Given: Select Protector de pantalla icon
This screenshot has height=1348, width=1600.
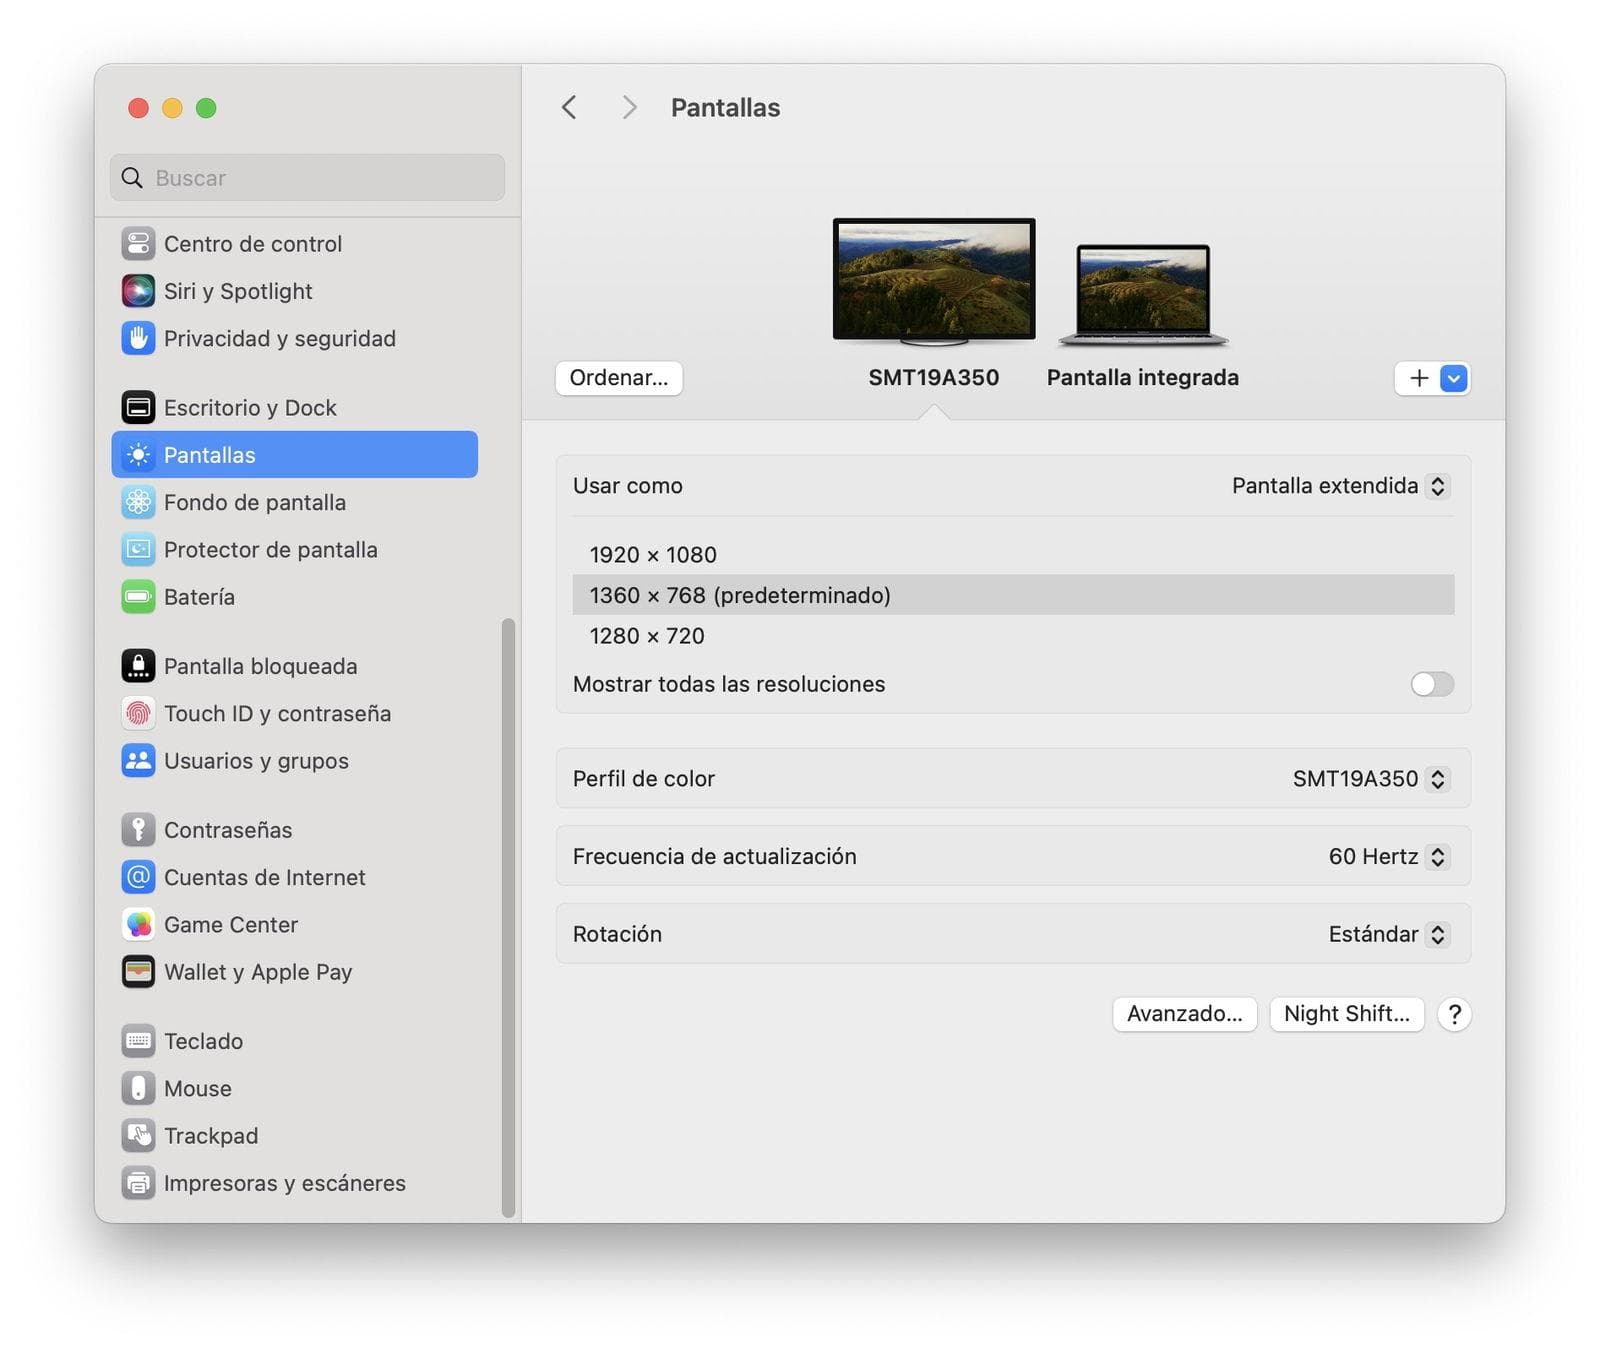Looking at the screenshot, I should tap(138, 549).
